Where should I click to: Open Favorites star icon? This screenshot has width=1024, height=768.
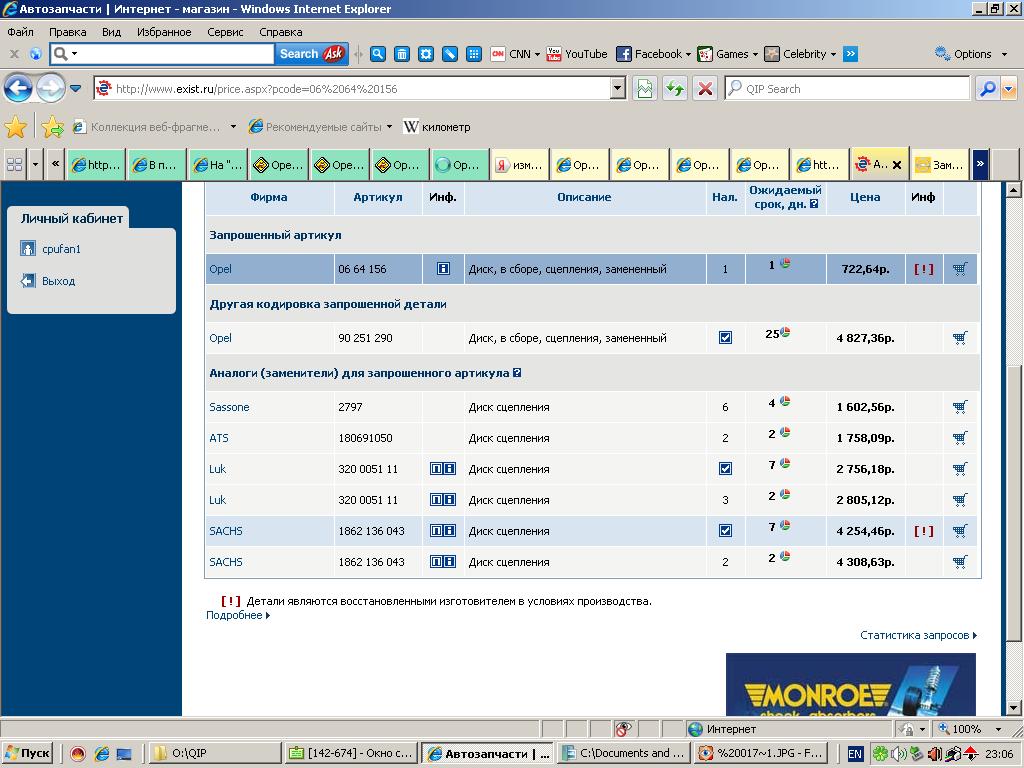click(x=16, y=127)
